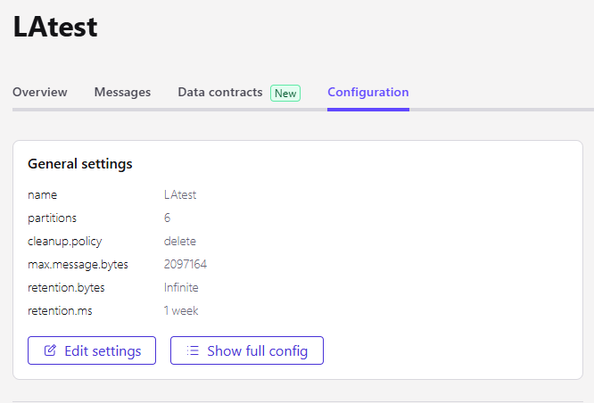This screenshot has width=594, height=403.
Task: Click the retention.ms setting label
Action: pos(60,311)
